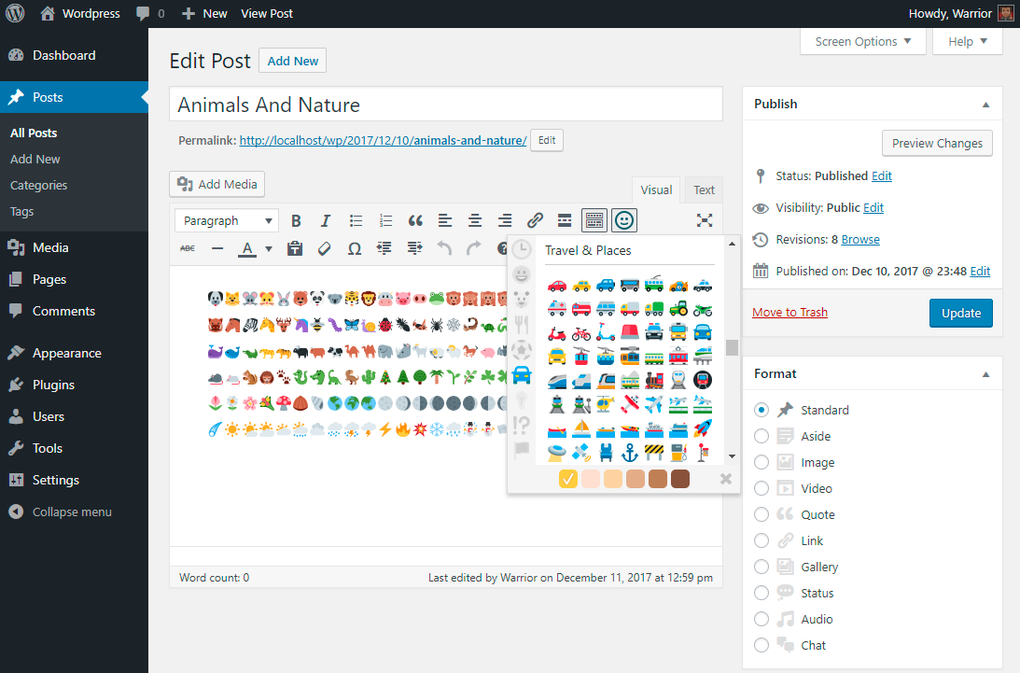Select the Paste as text tool
Viewport: 1020px width, 673px height.
point(294,248)
